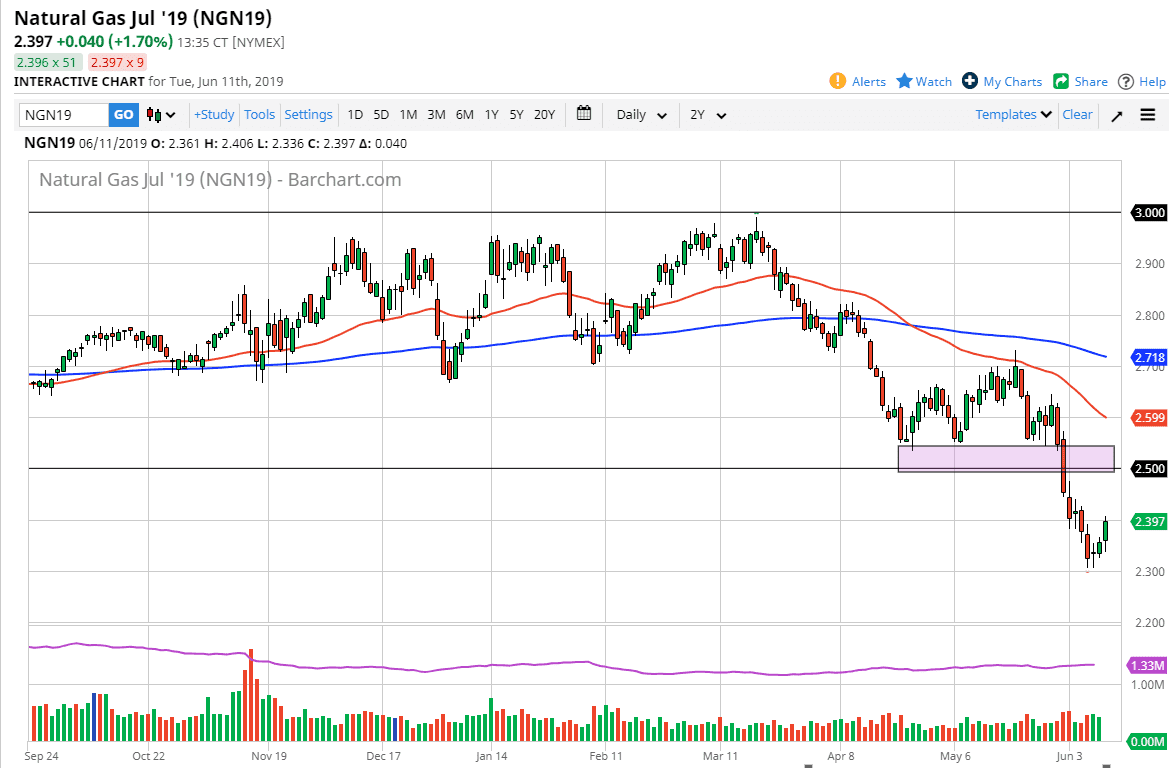
Task: Open the hamburger menu icon
Action: [x=1147, y=115]
